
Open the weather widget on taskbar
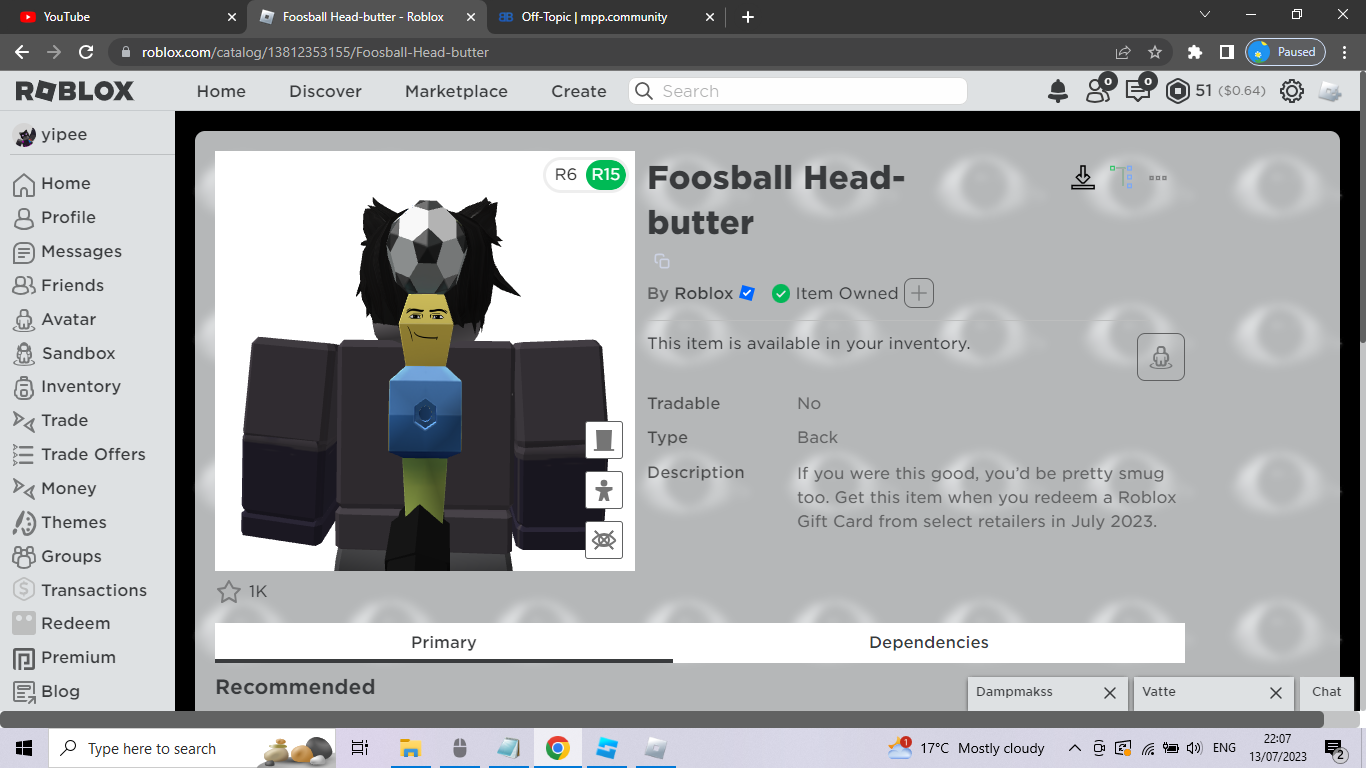click(x=966, y=748)
